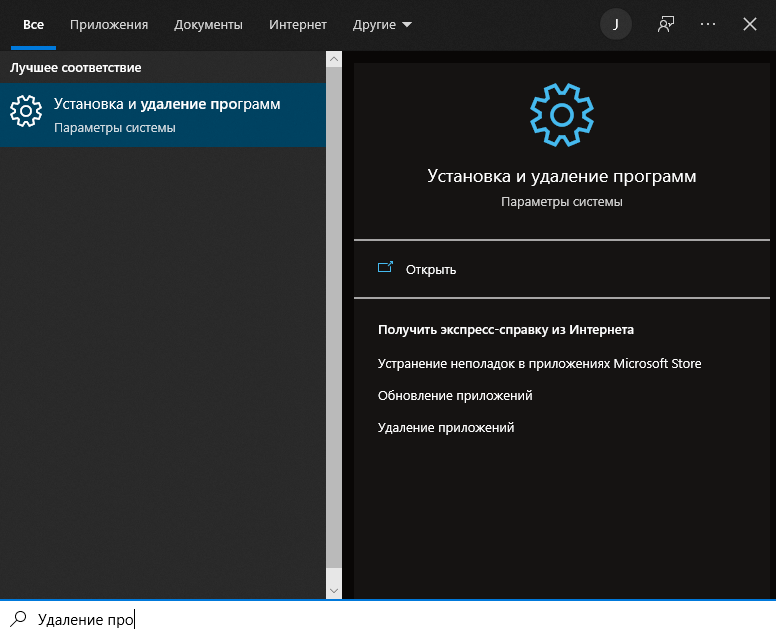Click the magnifier icon in the search box
Image resolution: width=776 pixels, height=635 pixels.
click(18, 619)
